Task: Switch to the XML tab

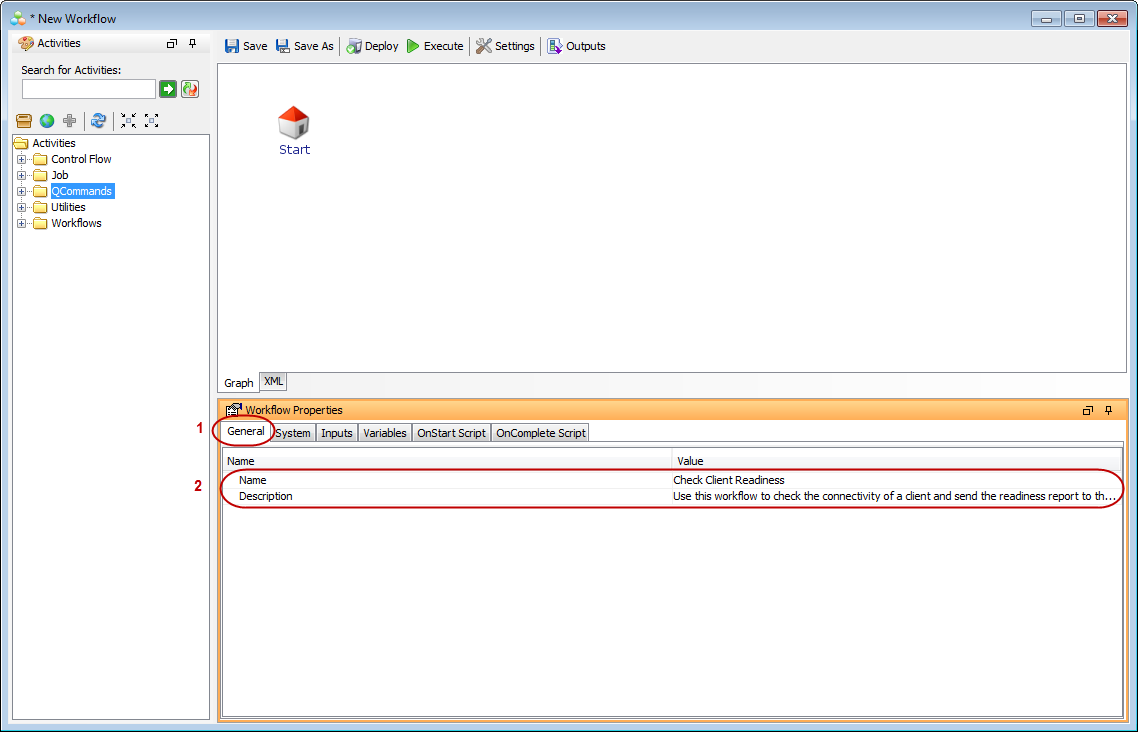Action: [274, 382]
